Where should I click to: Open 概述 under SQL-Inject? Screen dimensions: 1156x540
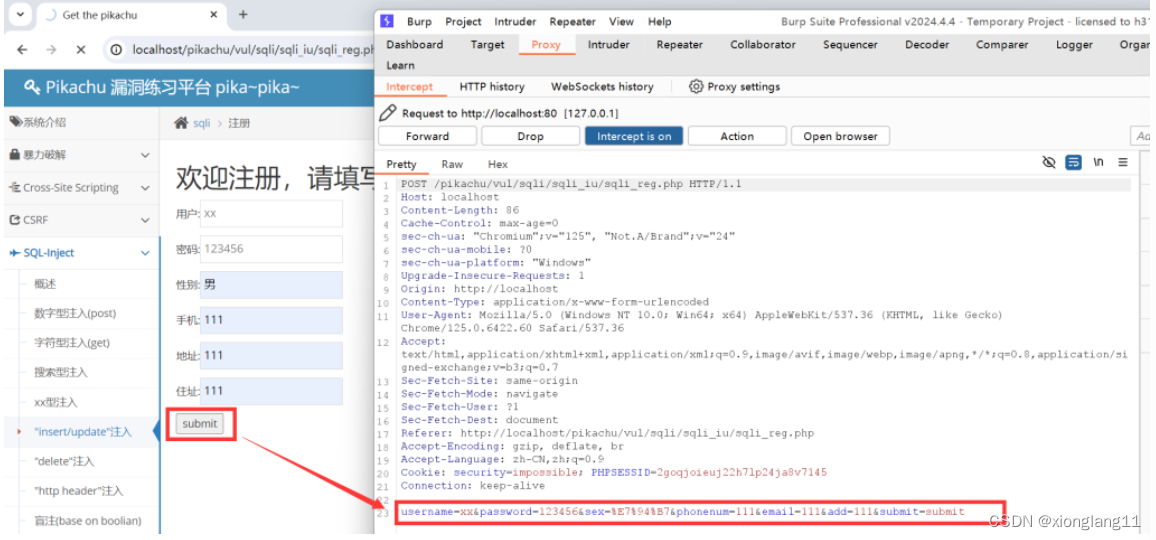tap(45, 284)
